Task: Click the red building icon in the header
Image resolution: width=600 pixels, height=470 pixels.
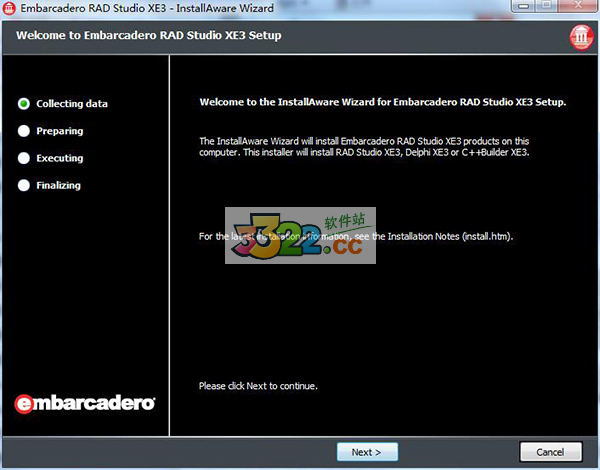Action: pyautogui.click(x=581, y=37)
